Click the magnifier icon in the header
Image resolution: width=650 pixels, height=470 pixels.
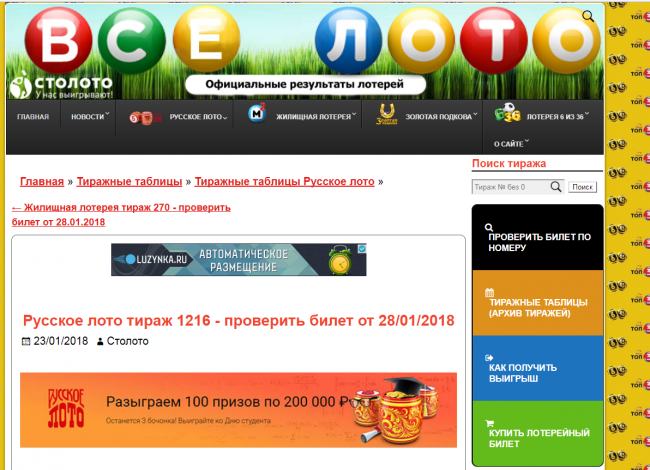tap(588, 16)
